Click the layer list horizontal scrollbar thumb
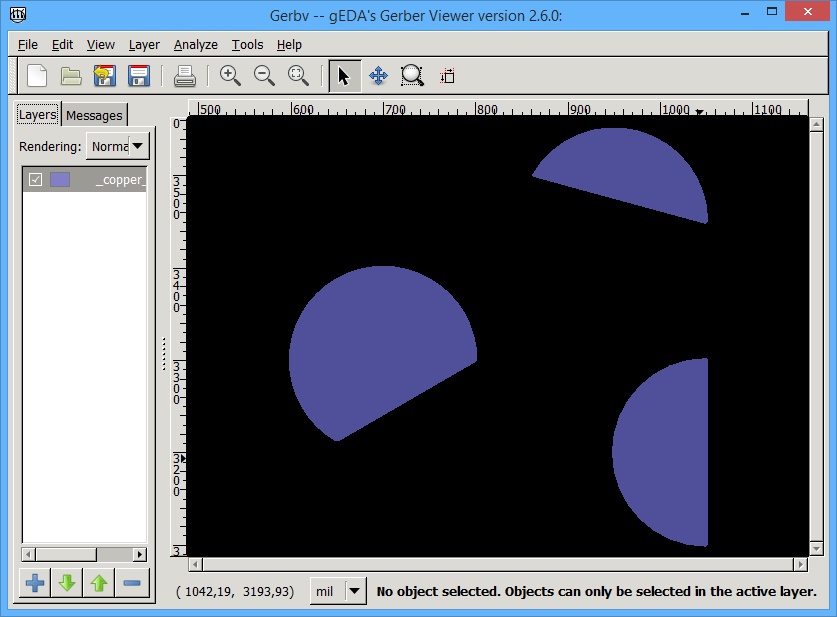837x617 pixels. pos(66,555)
